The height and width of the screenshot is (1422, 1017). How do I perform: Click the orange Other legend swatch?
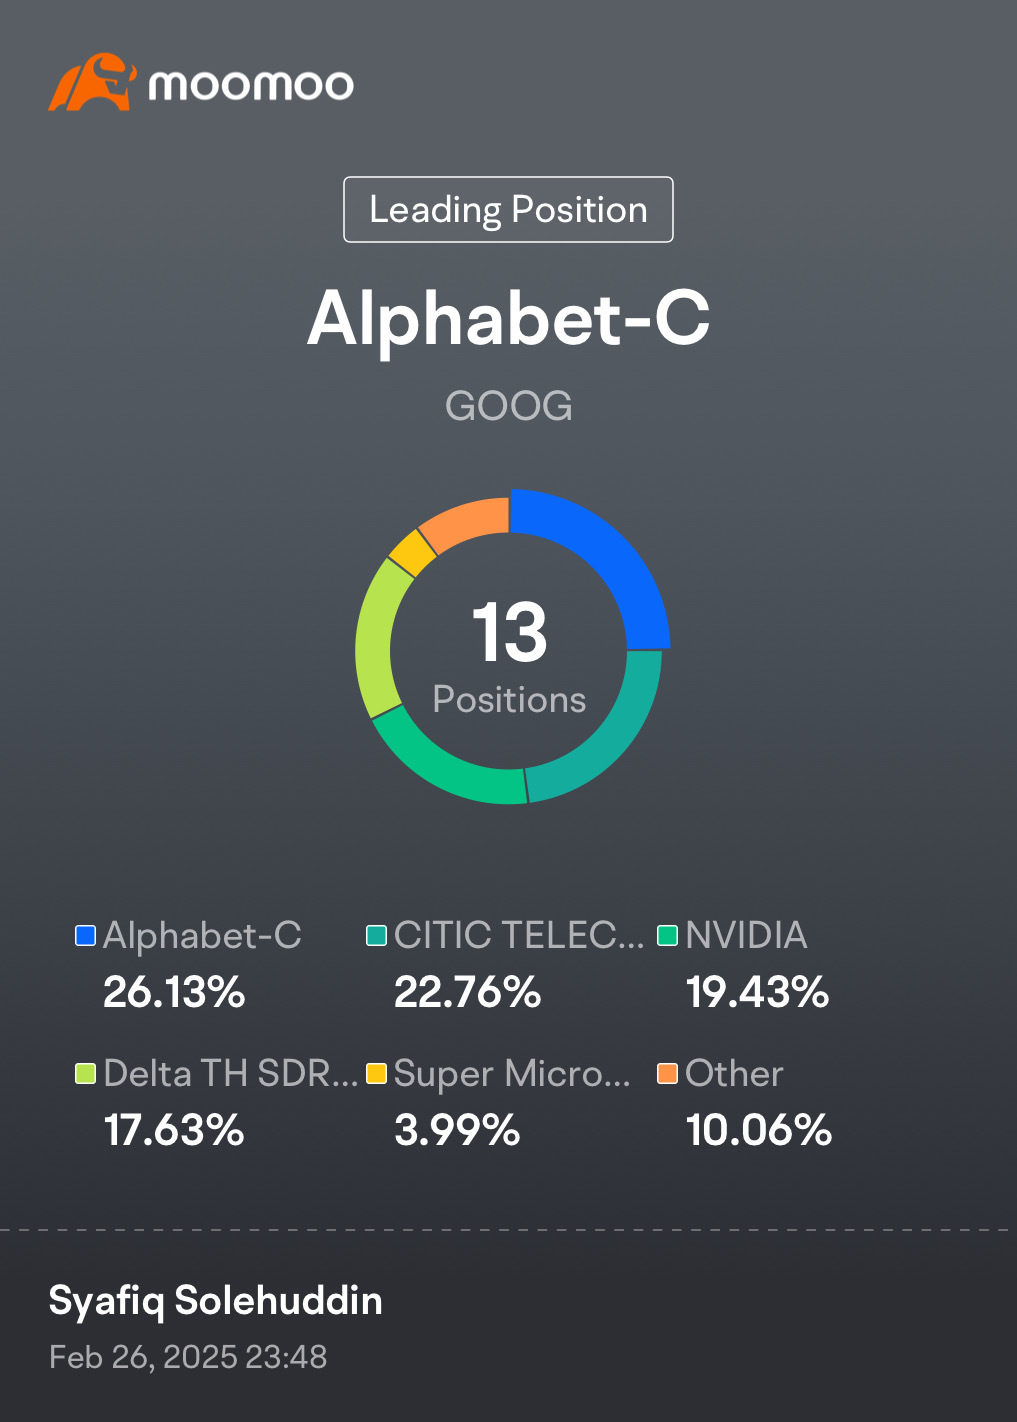[667, 1073]
